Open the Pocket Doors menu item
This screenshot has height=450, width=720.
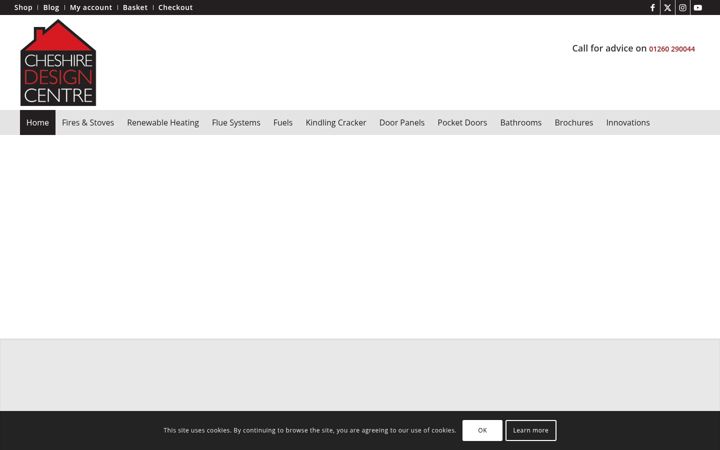coord(462,123)
